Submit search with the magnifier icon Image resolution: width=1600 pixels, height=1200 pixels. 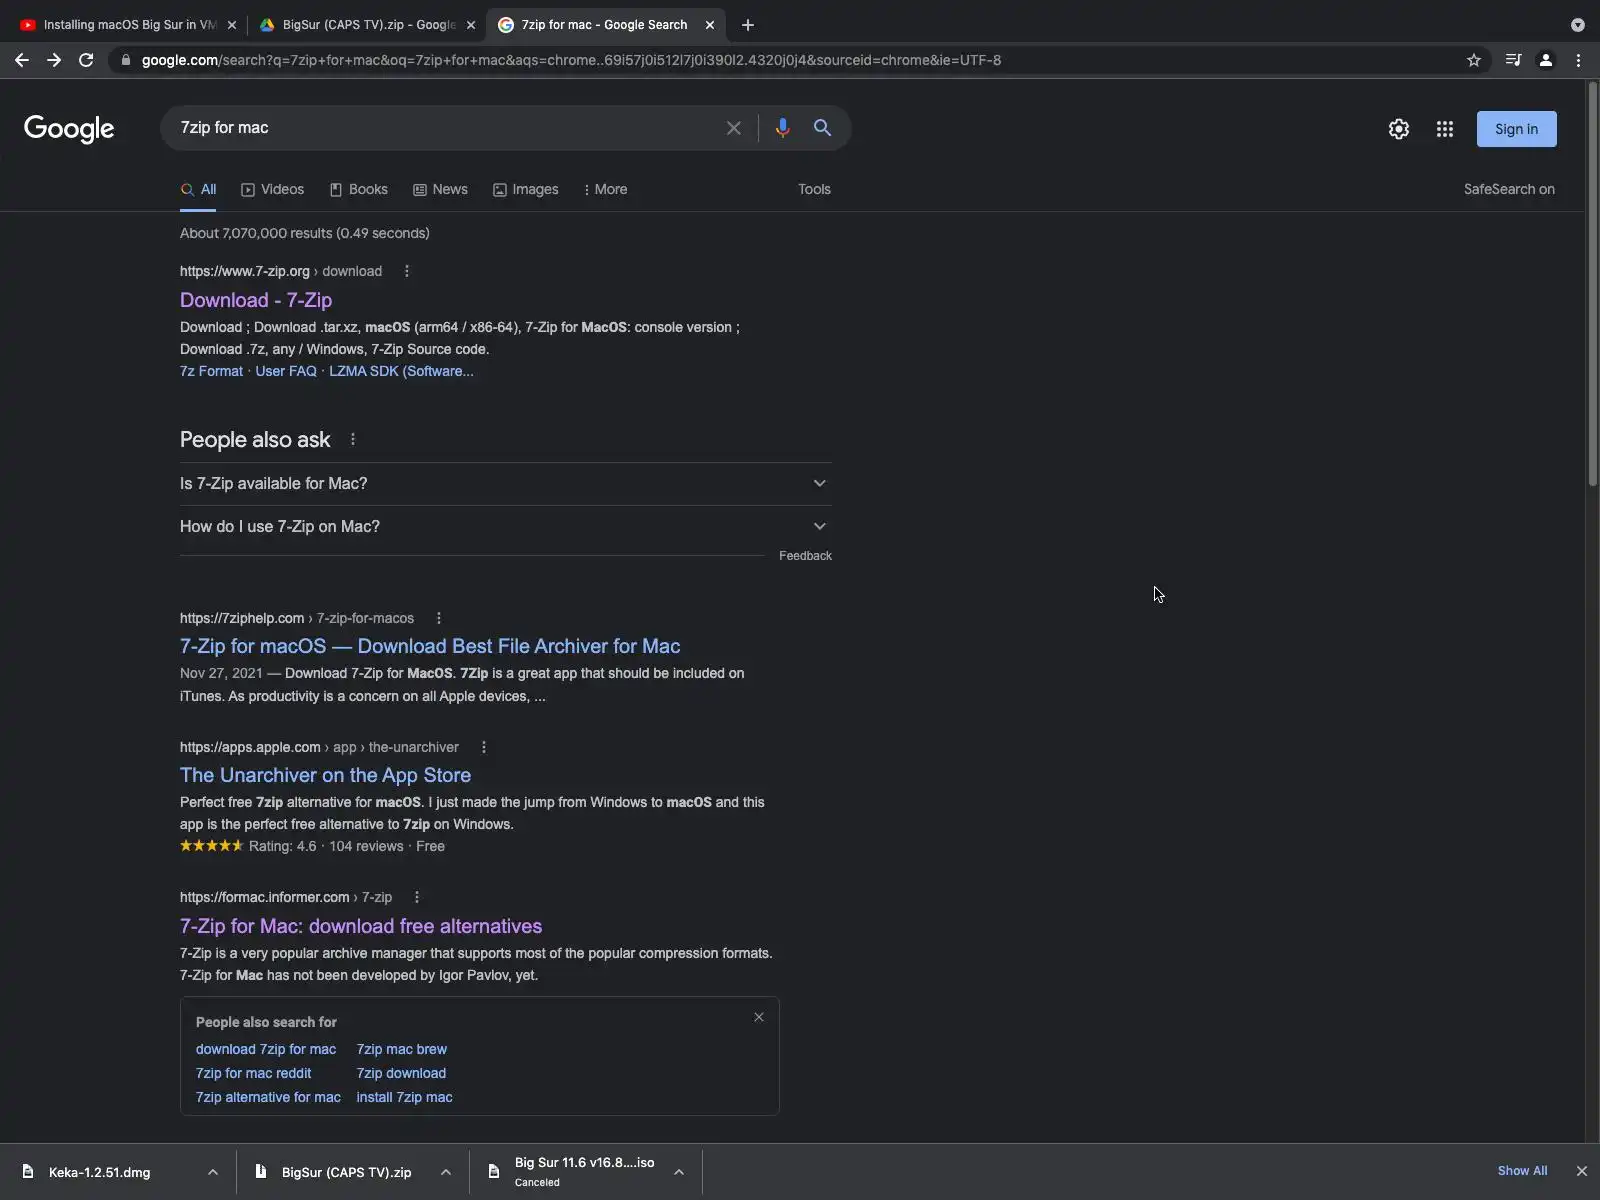[x=822, y=128]
